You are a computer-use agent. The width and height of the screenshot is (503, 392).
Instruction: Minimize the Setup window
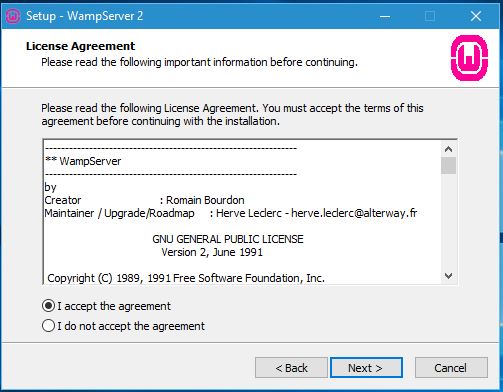385,16
